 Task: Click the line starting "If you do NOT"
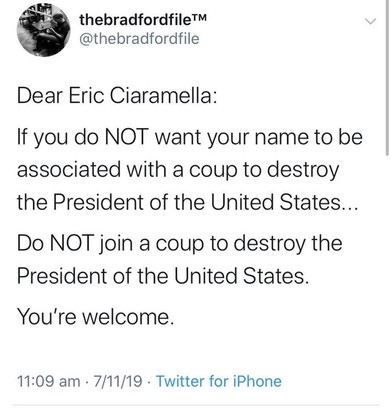(190, 138)
